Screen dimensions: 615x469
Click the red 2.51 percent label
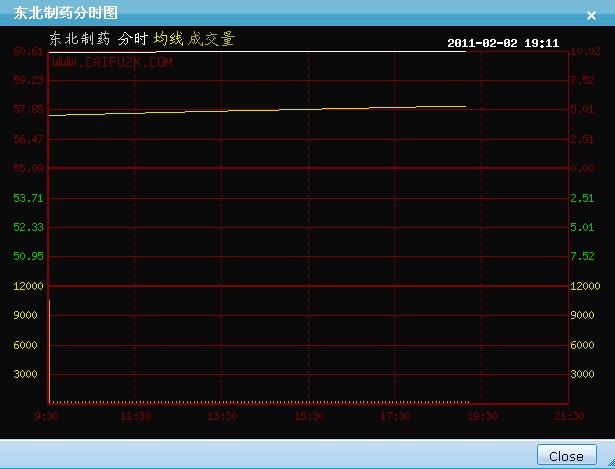tap(582, 139)
